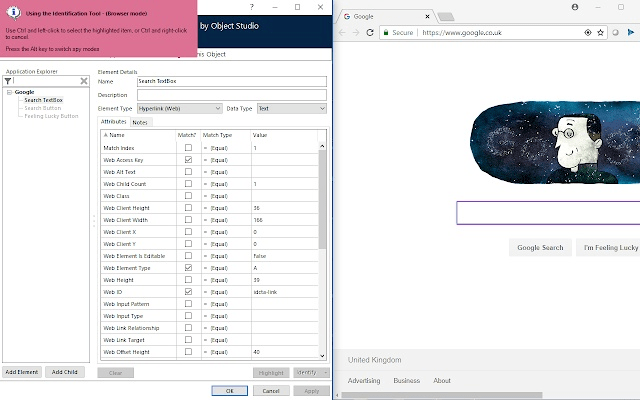
Task: Click the help question mark in Object Studio
Action: 252,7
